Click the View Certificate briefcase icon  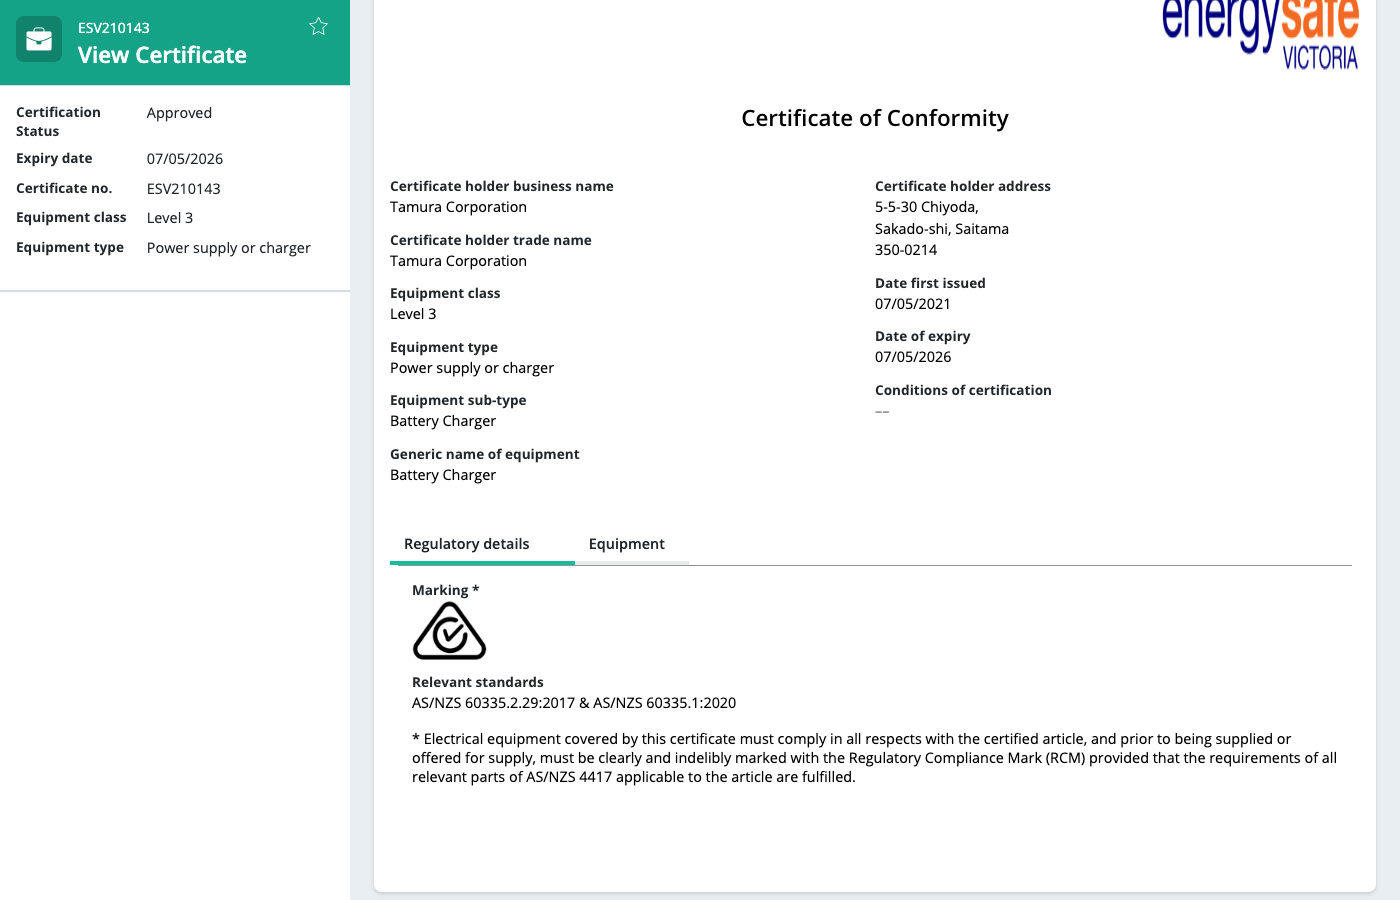(x=38, y=40)
